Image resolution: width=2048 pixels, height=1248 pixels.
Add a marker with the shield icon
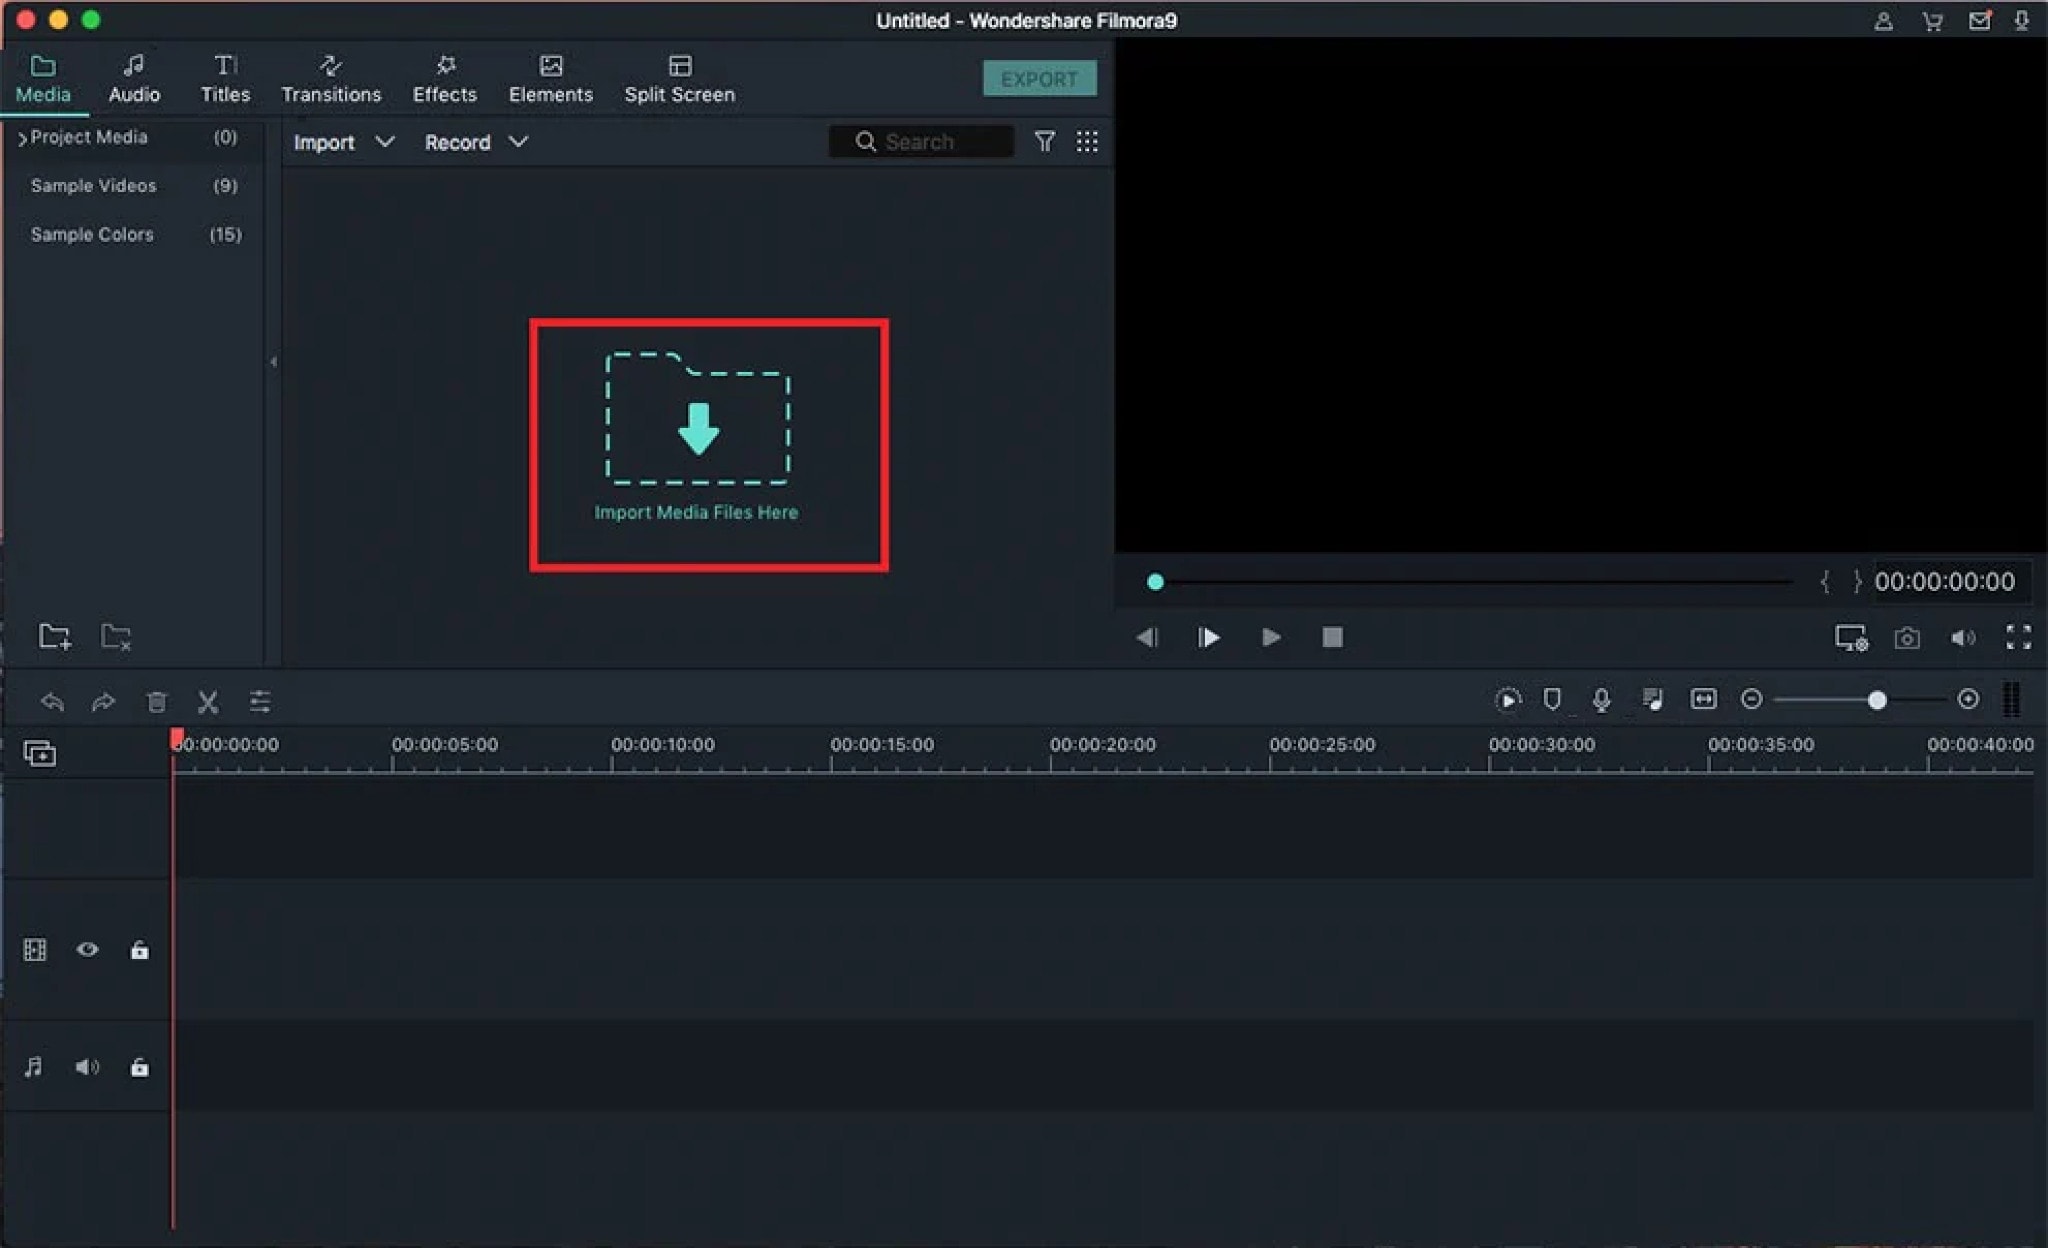tap(1551, 699)
